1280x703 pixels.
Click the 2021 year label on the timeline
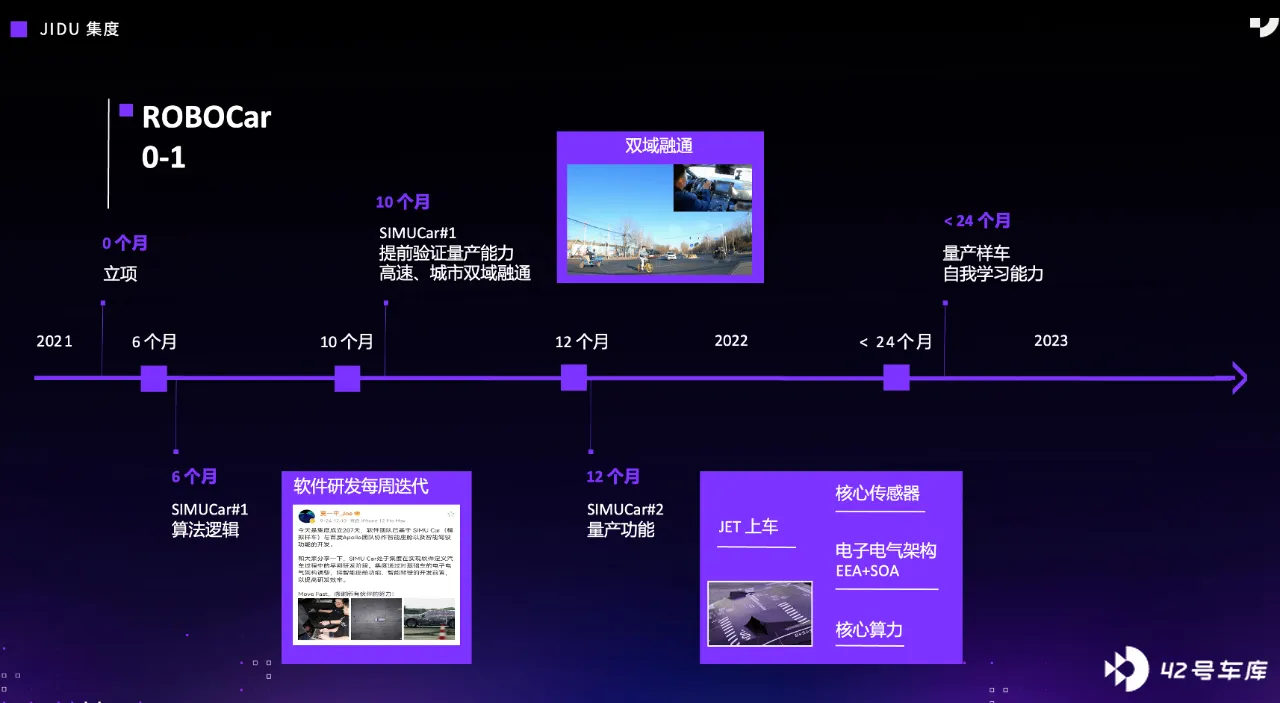point(55,341)
